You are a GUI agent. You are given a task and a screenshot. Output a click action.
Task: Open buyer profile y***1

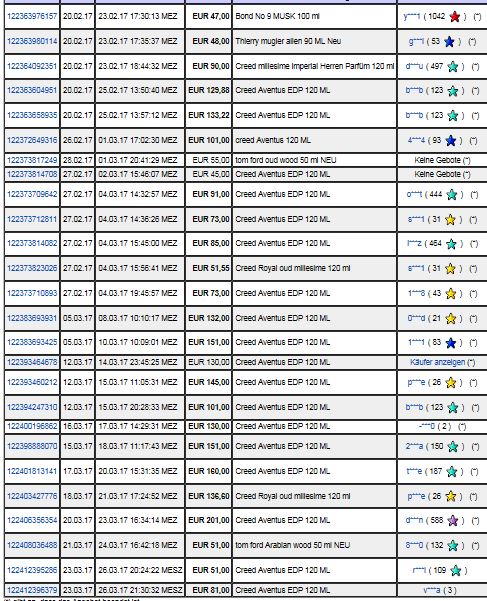[412, 16]
